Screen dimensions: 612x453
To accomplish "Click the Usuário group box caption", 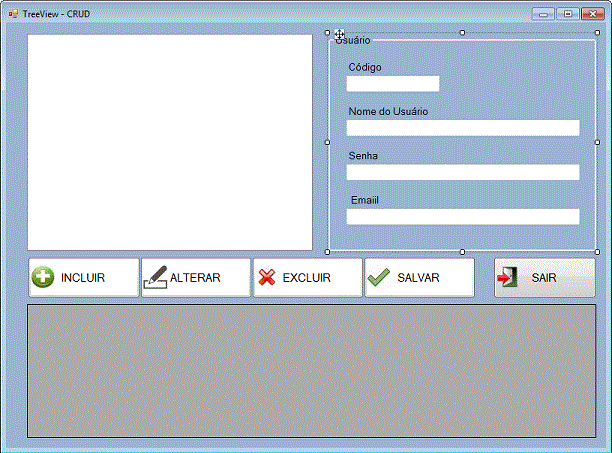I will click(x=353, y=40).
